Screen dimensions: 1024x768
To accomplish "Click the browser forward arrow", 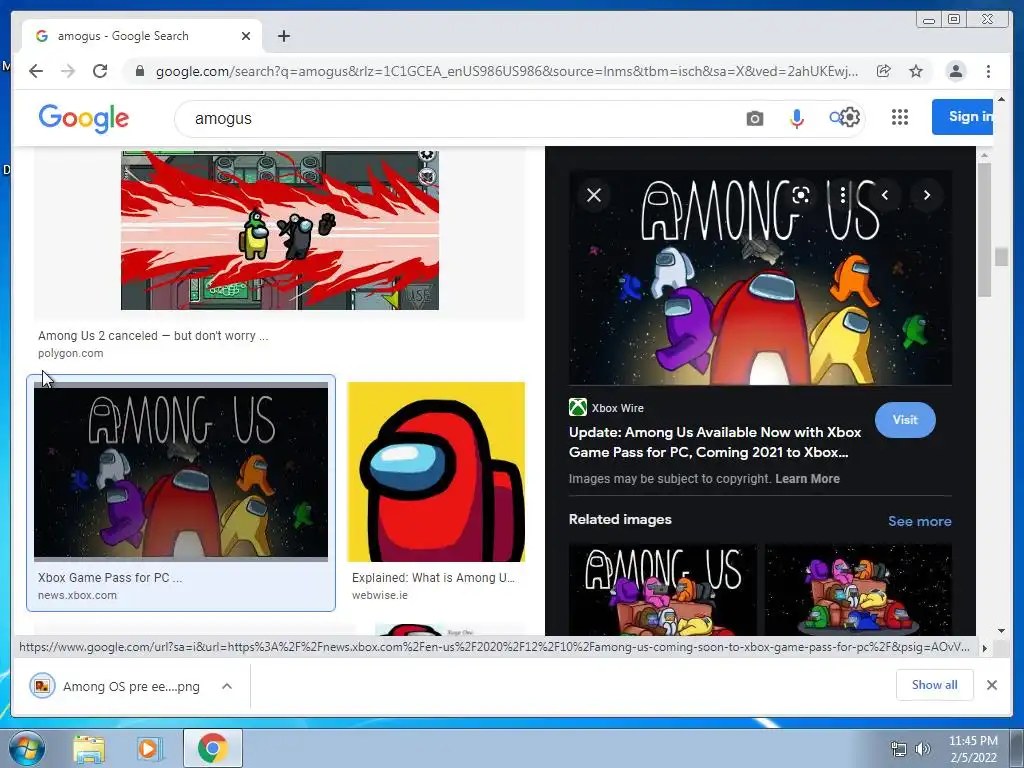I will (x=68, y=71).
